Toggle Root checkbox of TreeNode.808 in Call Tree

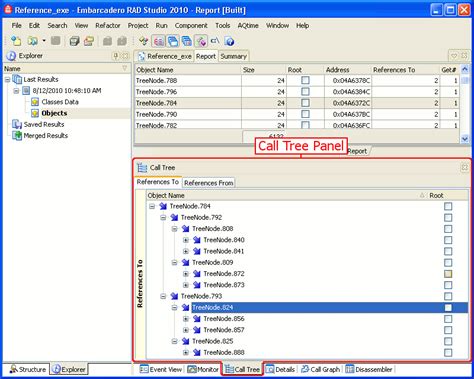point(448,229)
